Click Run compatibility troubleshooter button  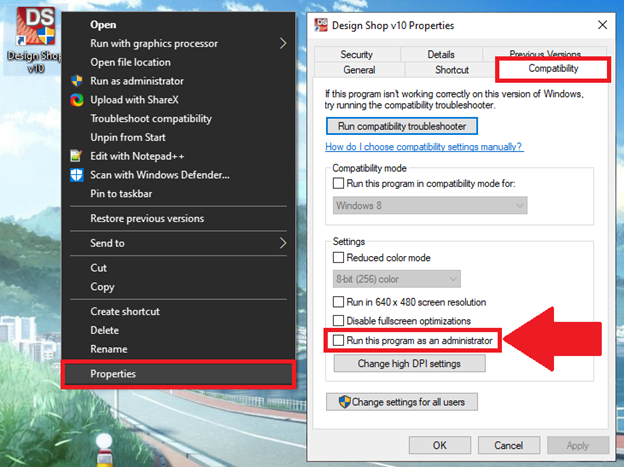pyautogui.click(x=401, y=126)
